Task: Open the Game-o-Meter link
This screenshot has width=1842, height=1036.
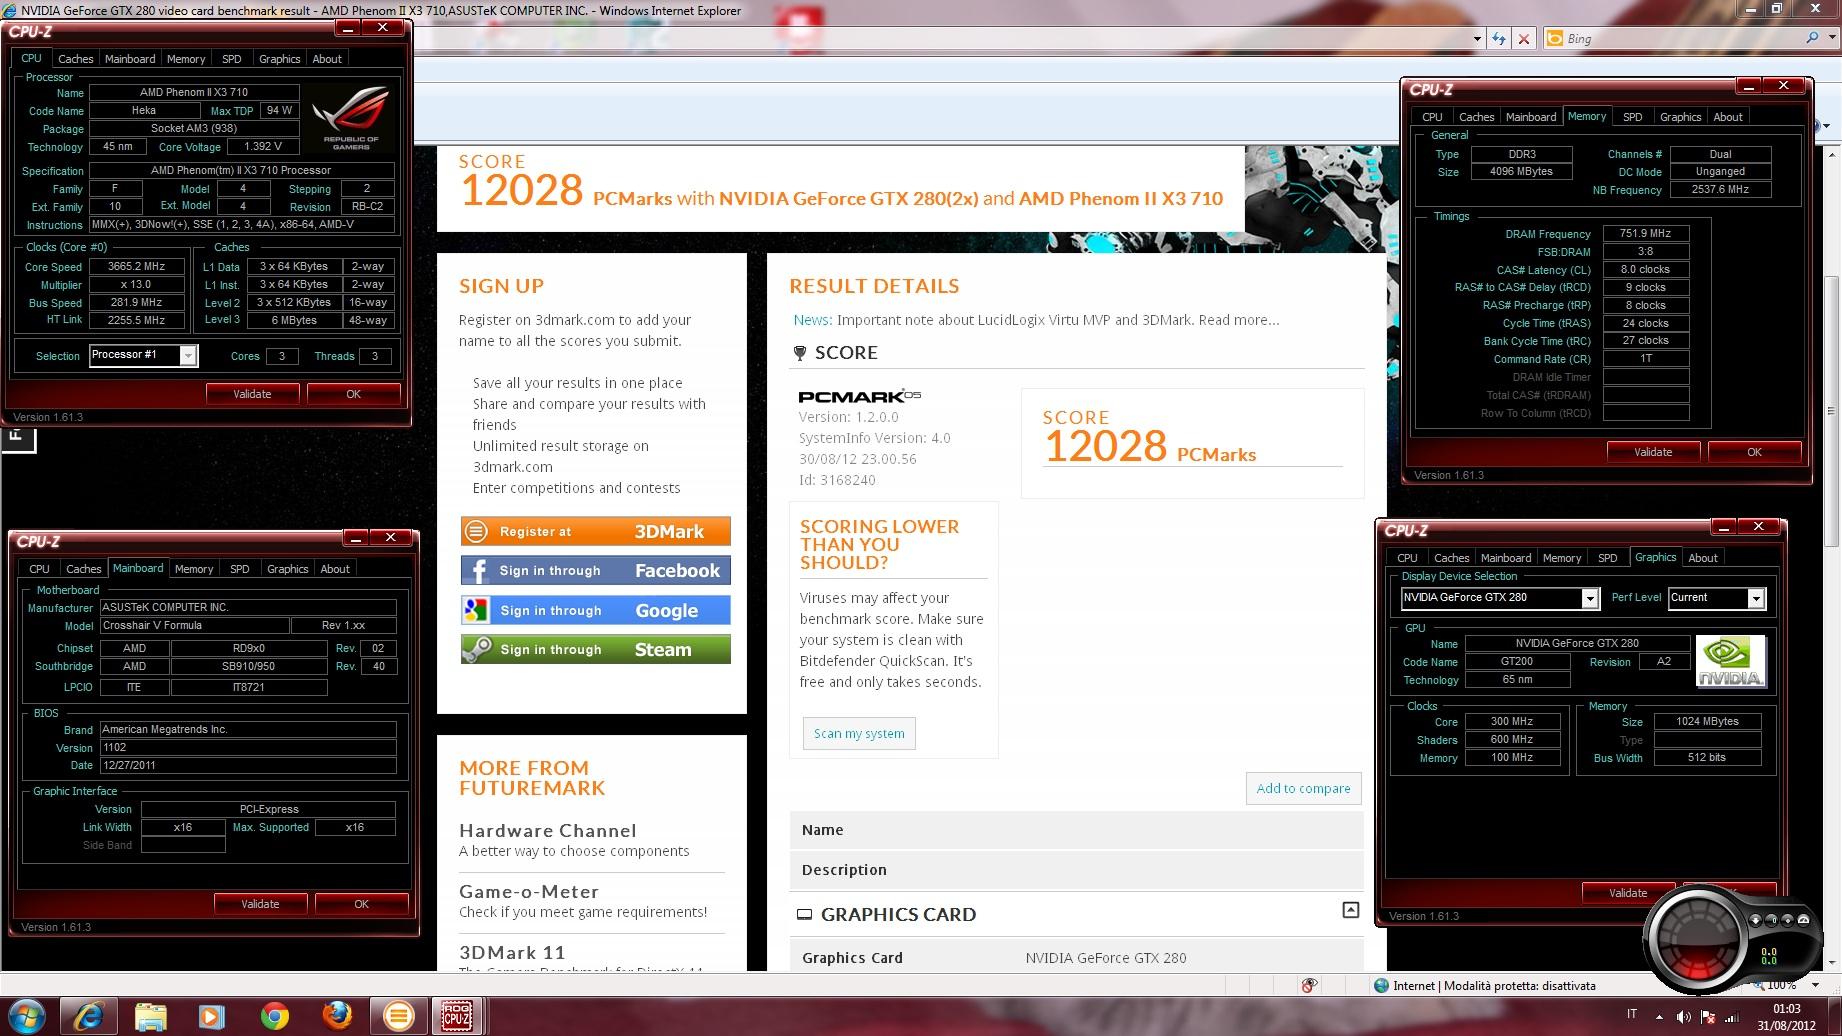Action: coord(529,892)
